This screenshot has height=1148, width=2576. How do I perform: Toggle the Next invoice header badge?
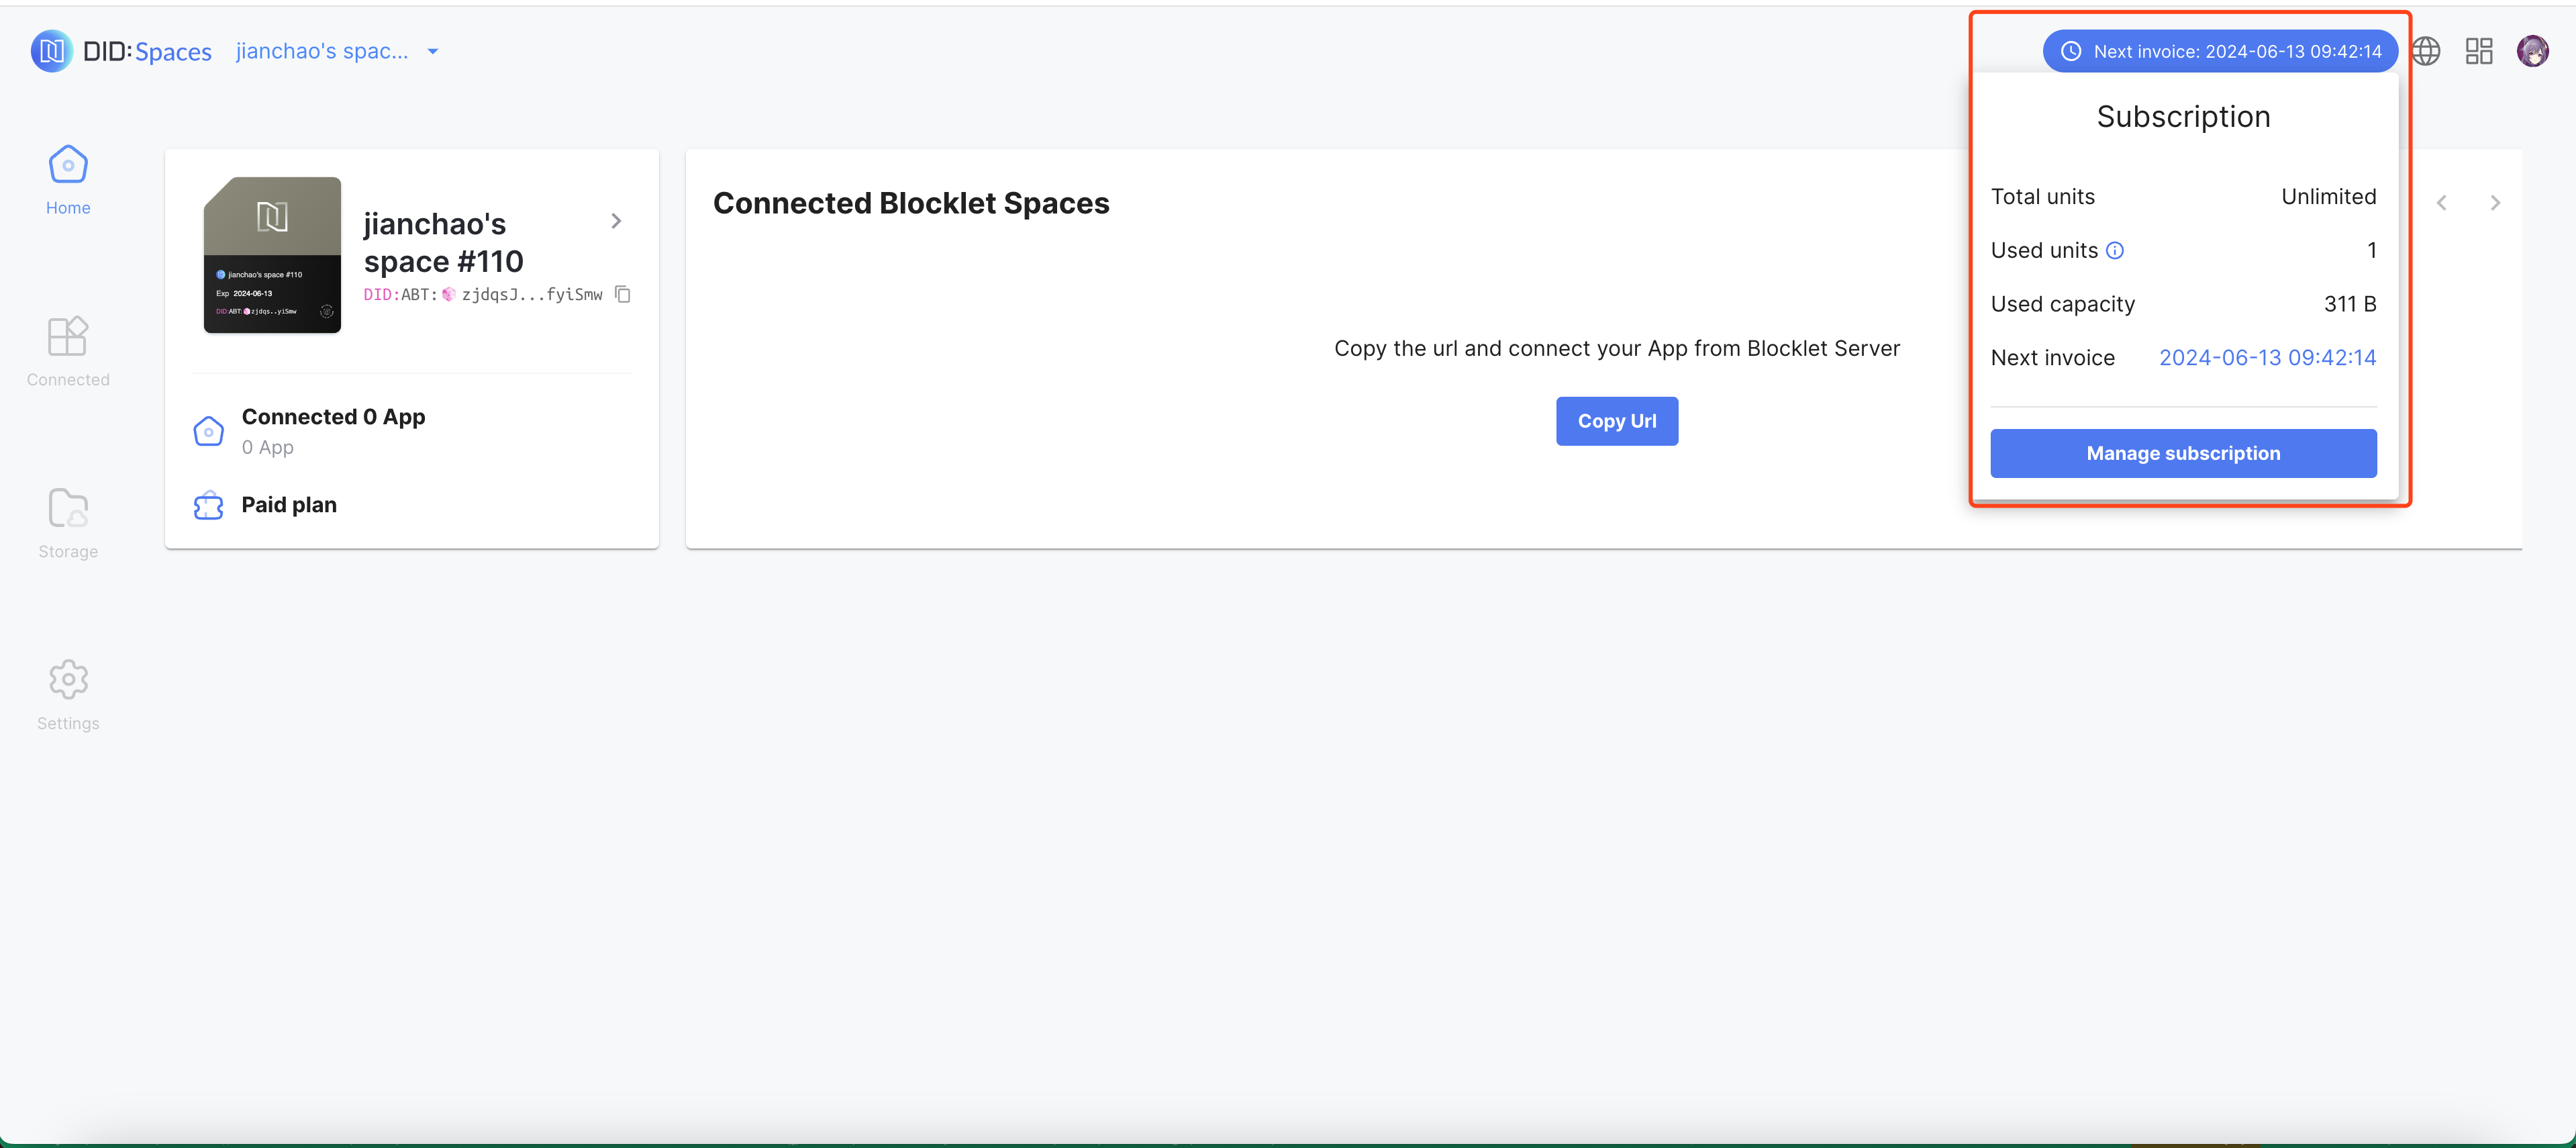(x=2220, y=51)
